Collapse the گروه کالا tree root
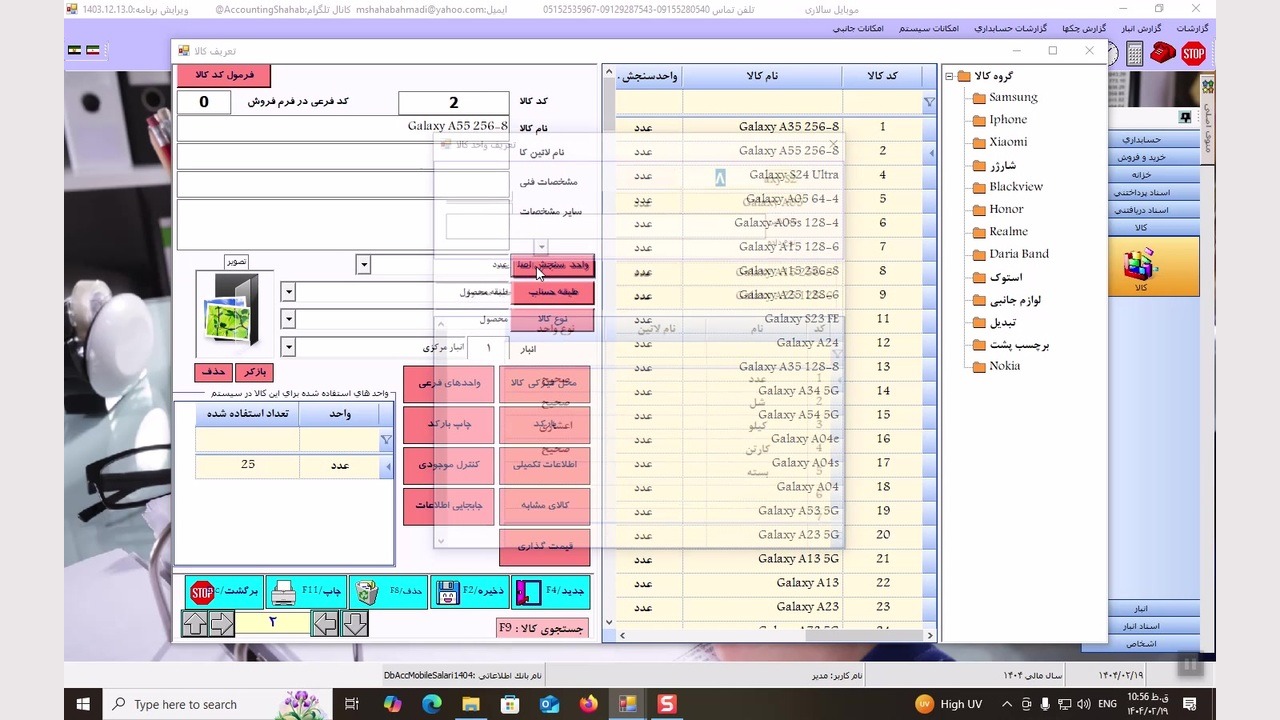This screenshot has height=720, width=1280. pos(949,76)
